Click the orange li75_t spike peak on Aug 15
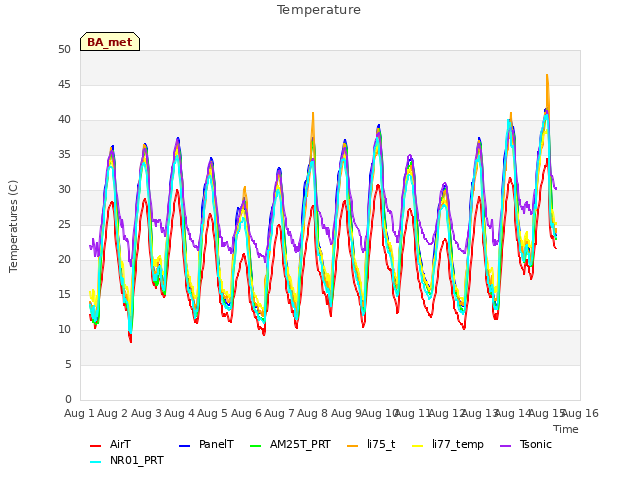The image size is (640, 480). point(547,75)
